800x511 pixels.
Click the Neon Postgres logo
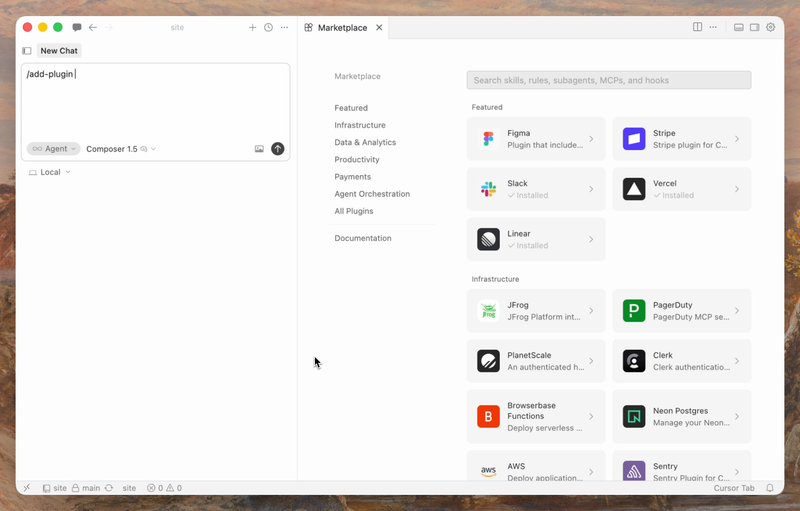(x=634, y=417)
